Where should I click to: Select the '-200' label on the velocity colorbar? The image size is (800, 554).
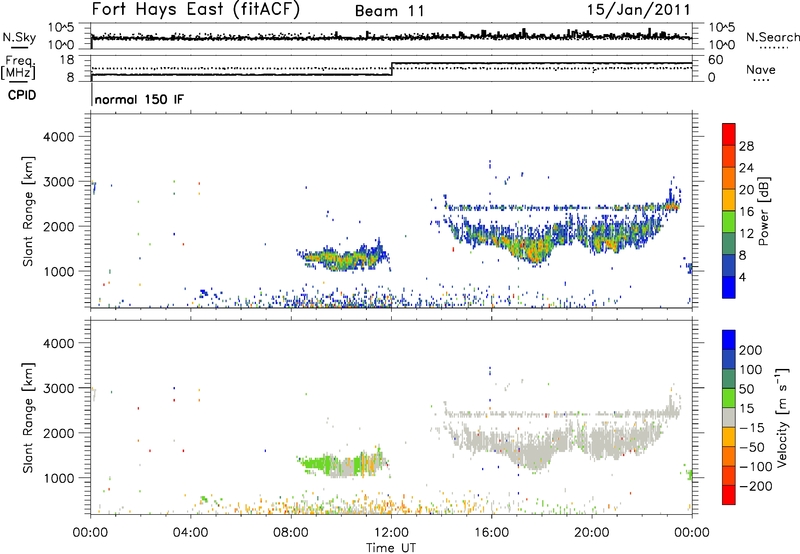point(755,486)
